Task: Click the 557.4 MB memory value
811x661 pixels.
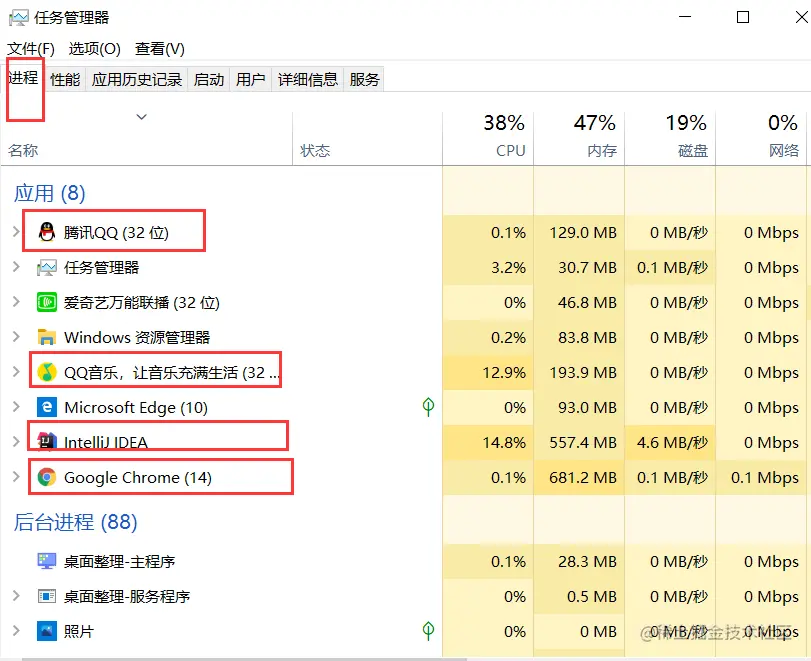Action: [583, 442]
